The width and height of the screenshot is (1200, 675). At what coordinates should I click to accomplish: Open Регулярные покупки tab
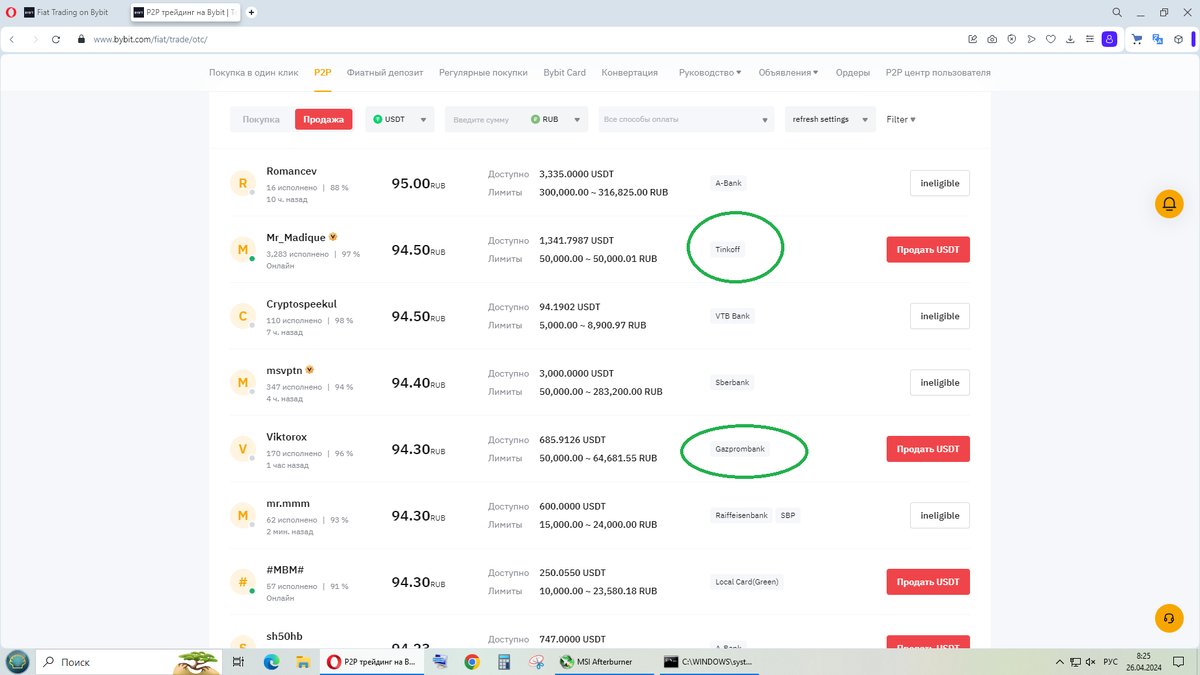coord(483,73)
